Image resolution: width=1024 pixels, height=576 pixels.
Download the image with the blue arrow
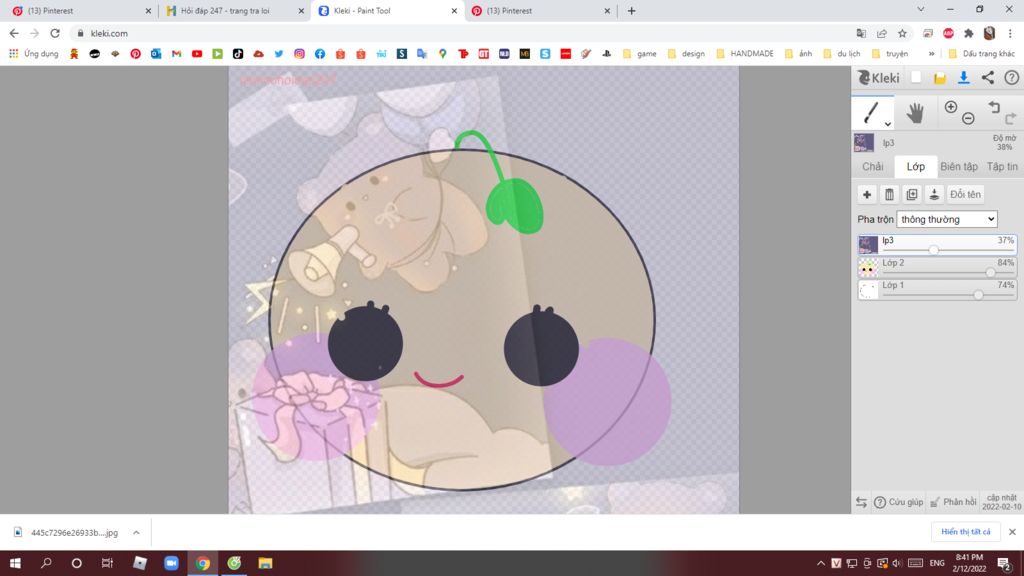(x=963, y=78)
